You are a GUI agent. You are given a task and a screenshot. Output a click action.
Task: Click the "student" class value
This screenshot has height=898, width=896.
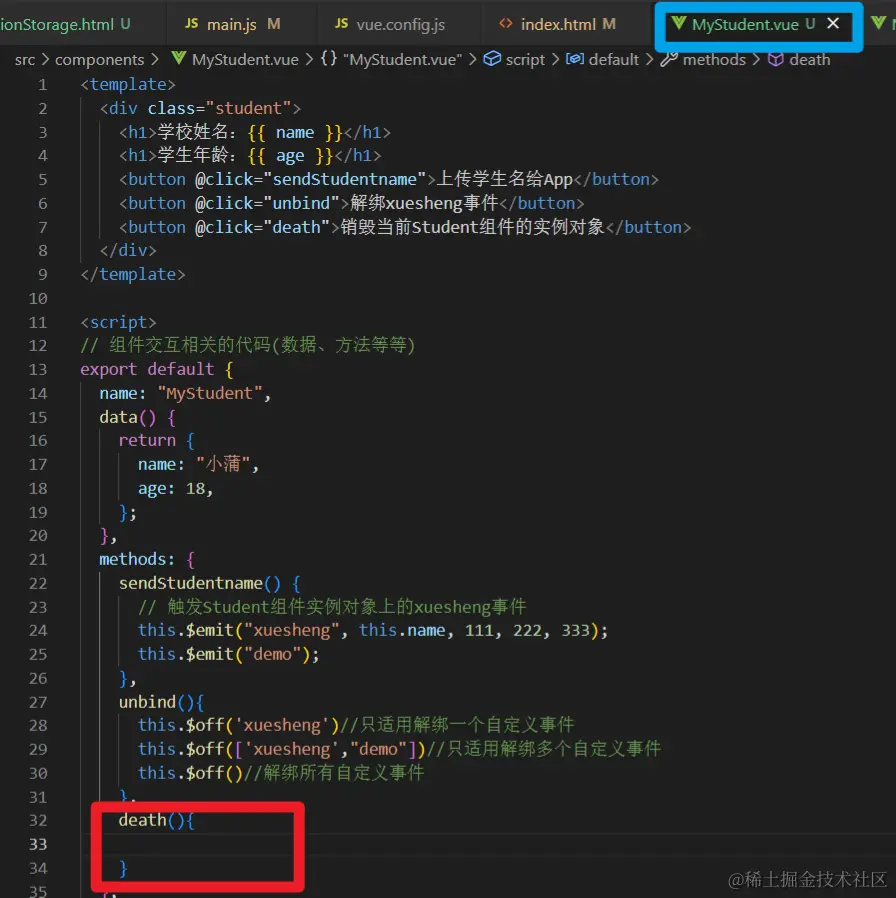(248, 108)
